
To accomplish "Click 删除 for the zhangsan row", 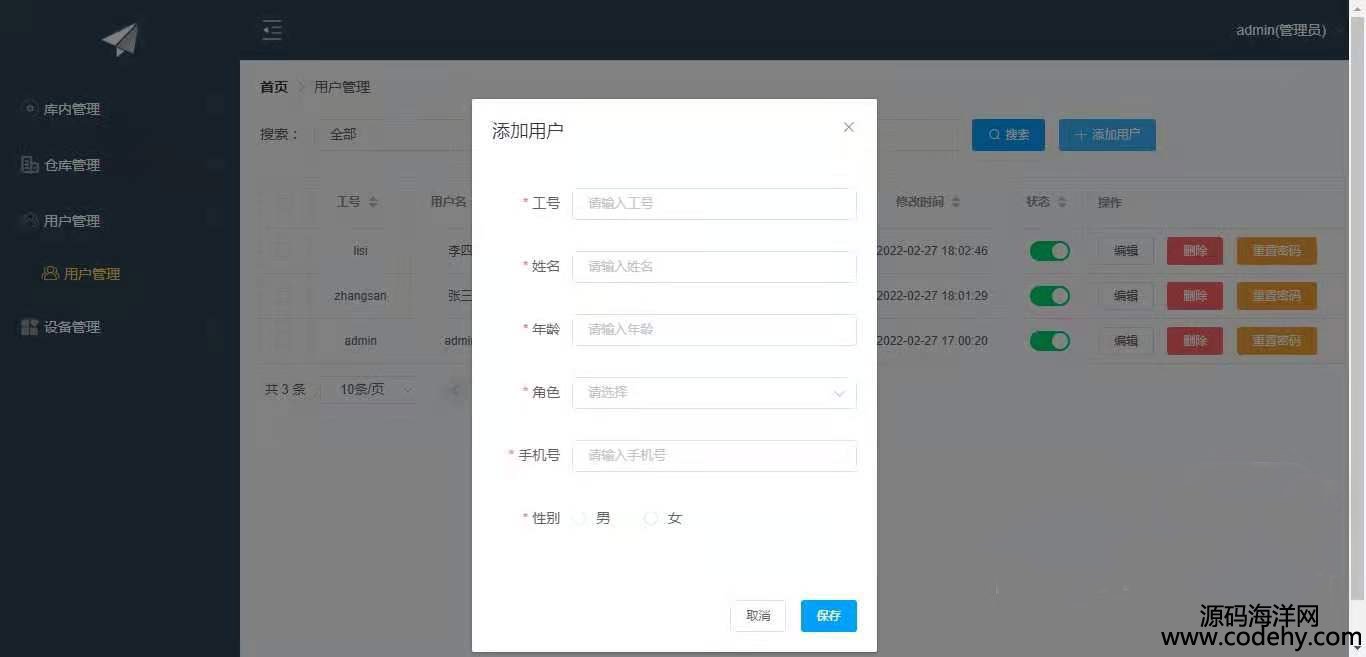I will [x=1195, y=296].
